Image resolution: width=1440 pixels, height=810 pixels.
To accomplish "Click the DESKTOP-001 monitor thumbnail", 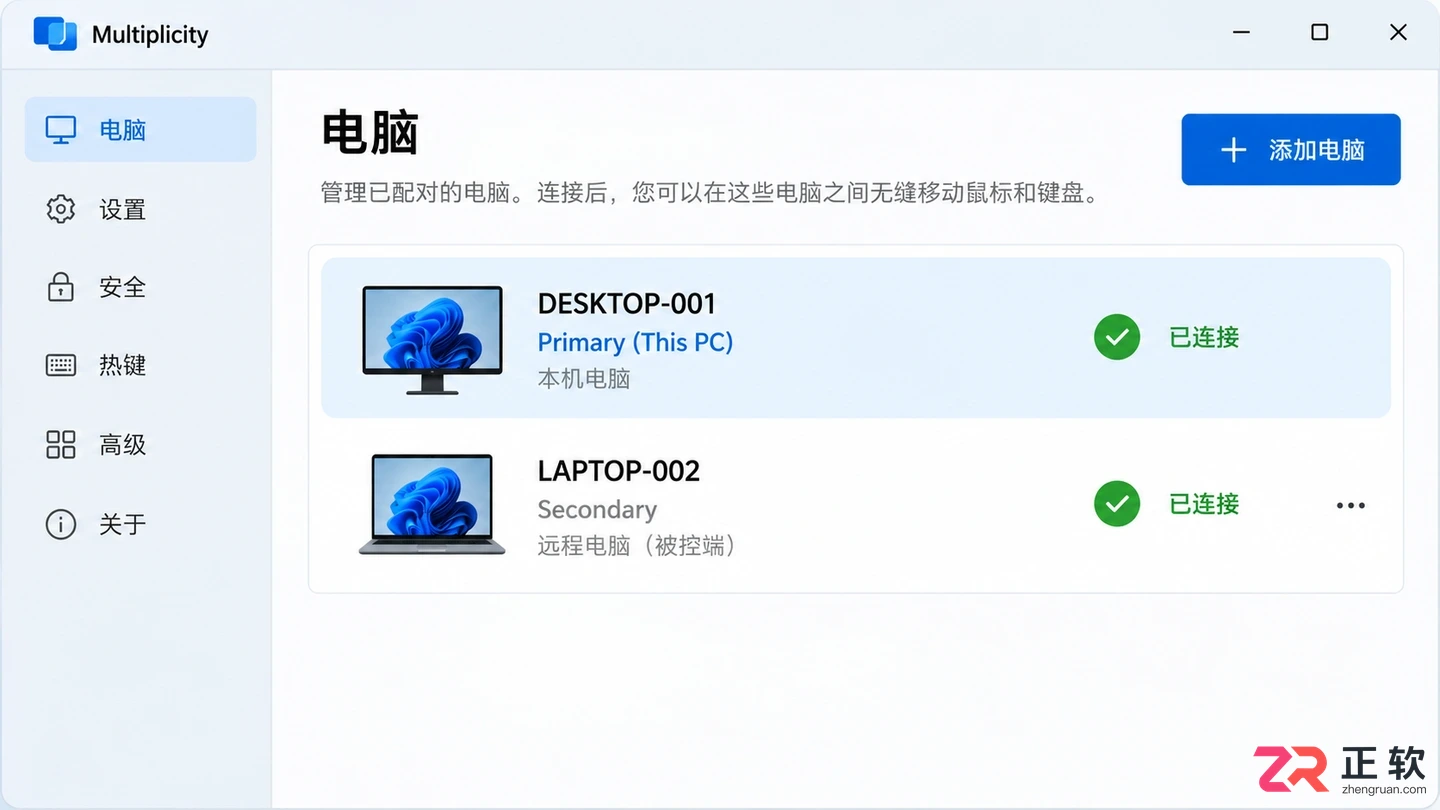I will [432, 339].
